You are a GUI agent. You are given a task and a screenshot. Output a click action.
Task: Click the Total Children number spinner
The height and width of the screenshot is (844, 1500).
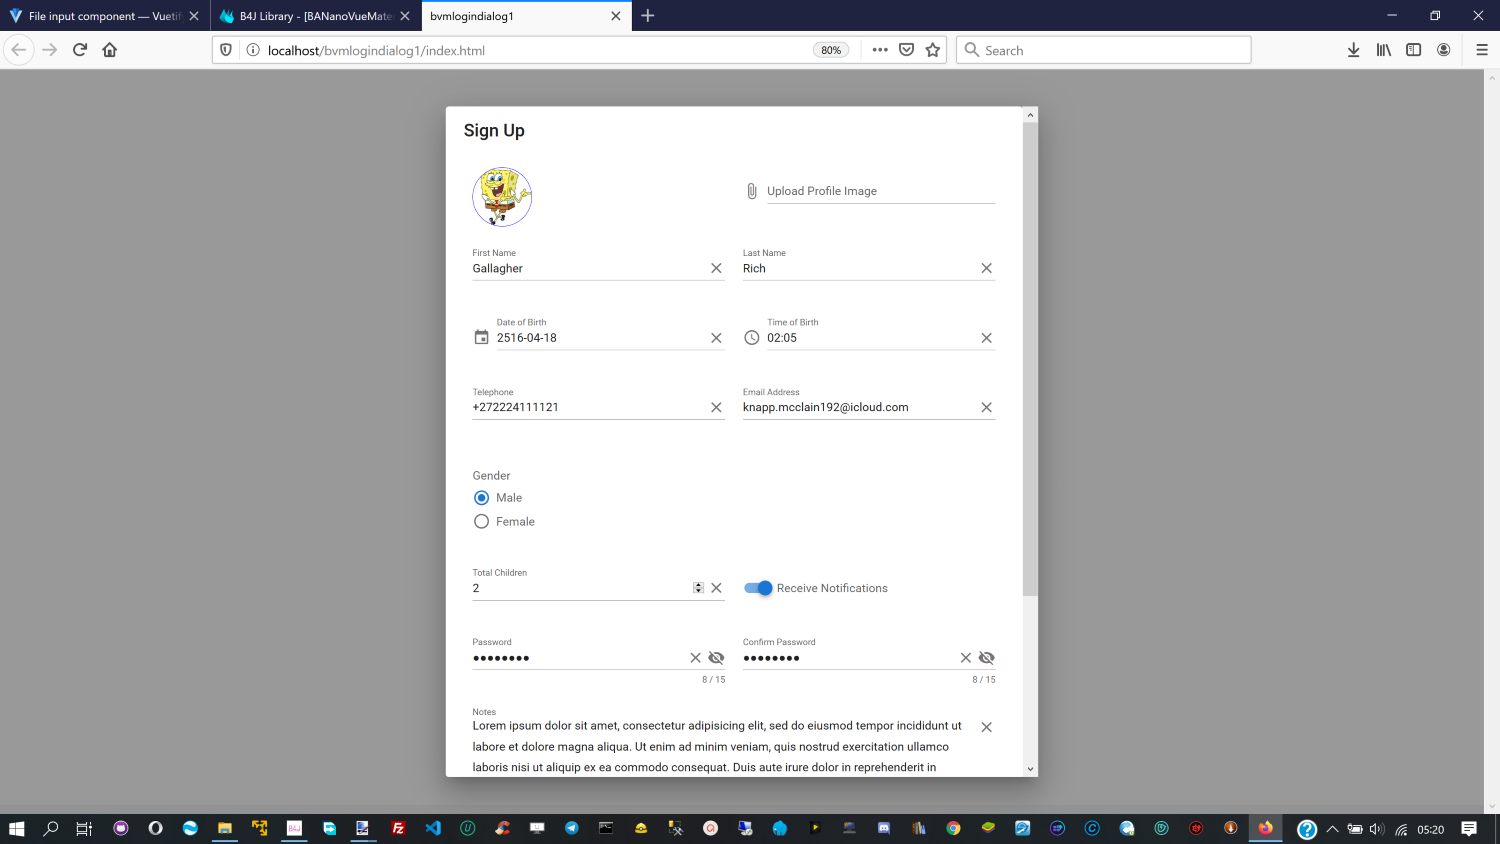(698, 588)
